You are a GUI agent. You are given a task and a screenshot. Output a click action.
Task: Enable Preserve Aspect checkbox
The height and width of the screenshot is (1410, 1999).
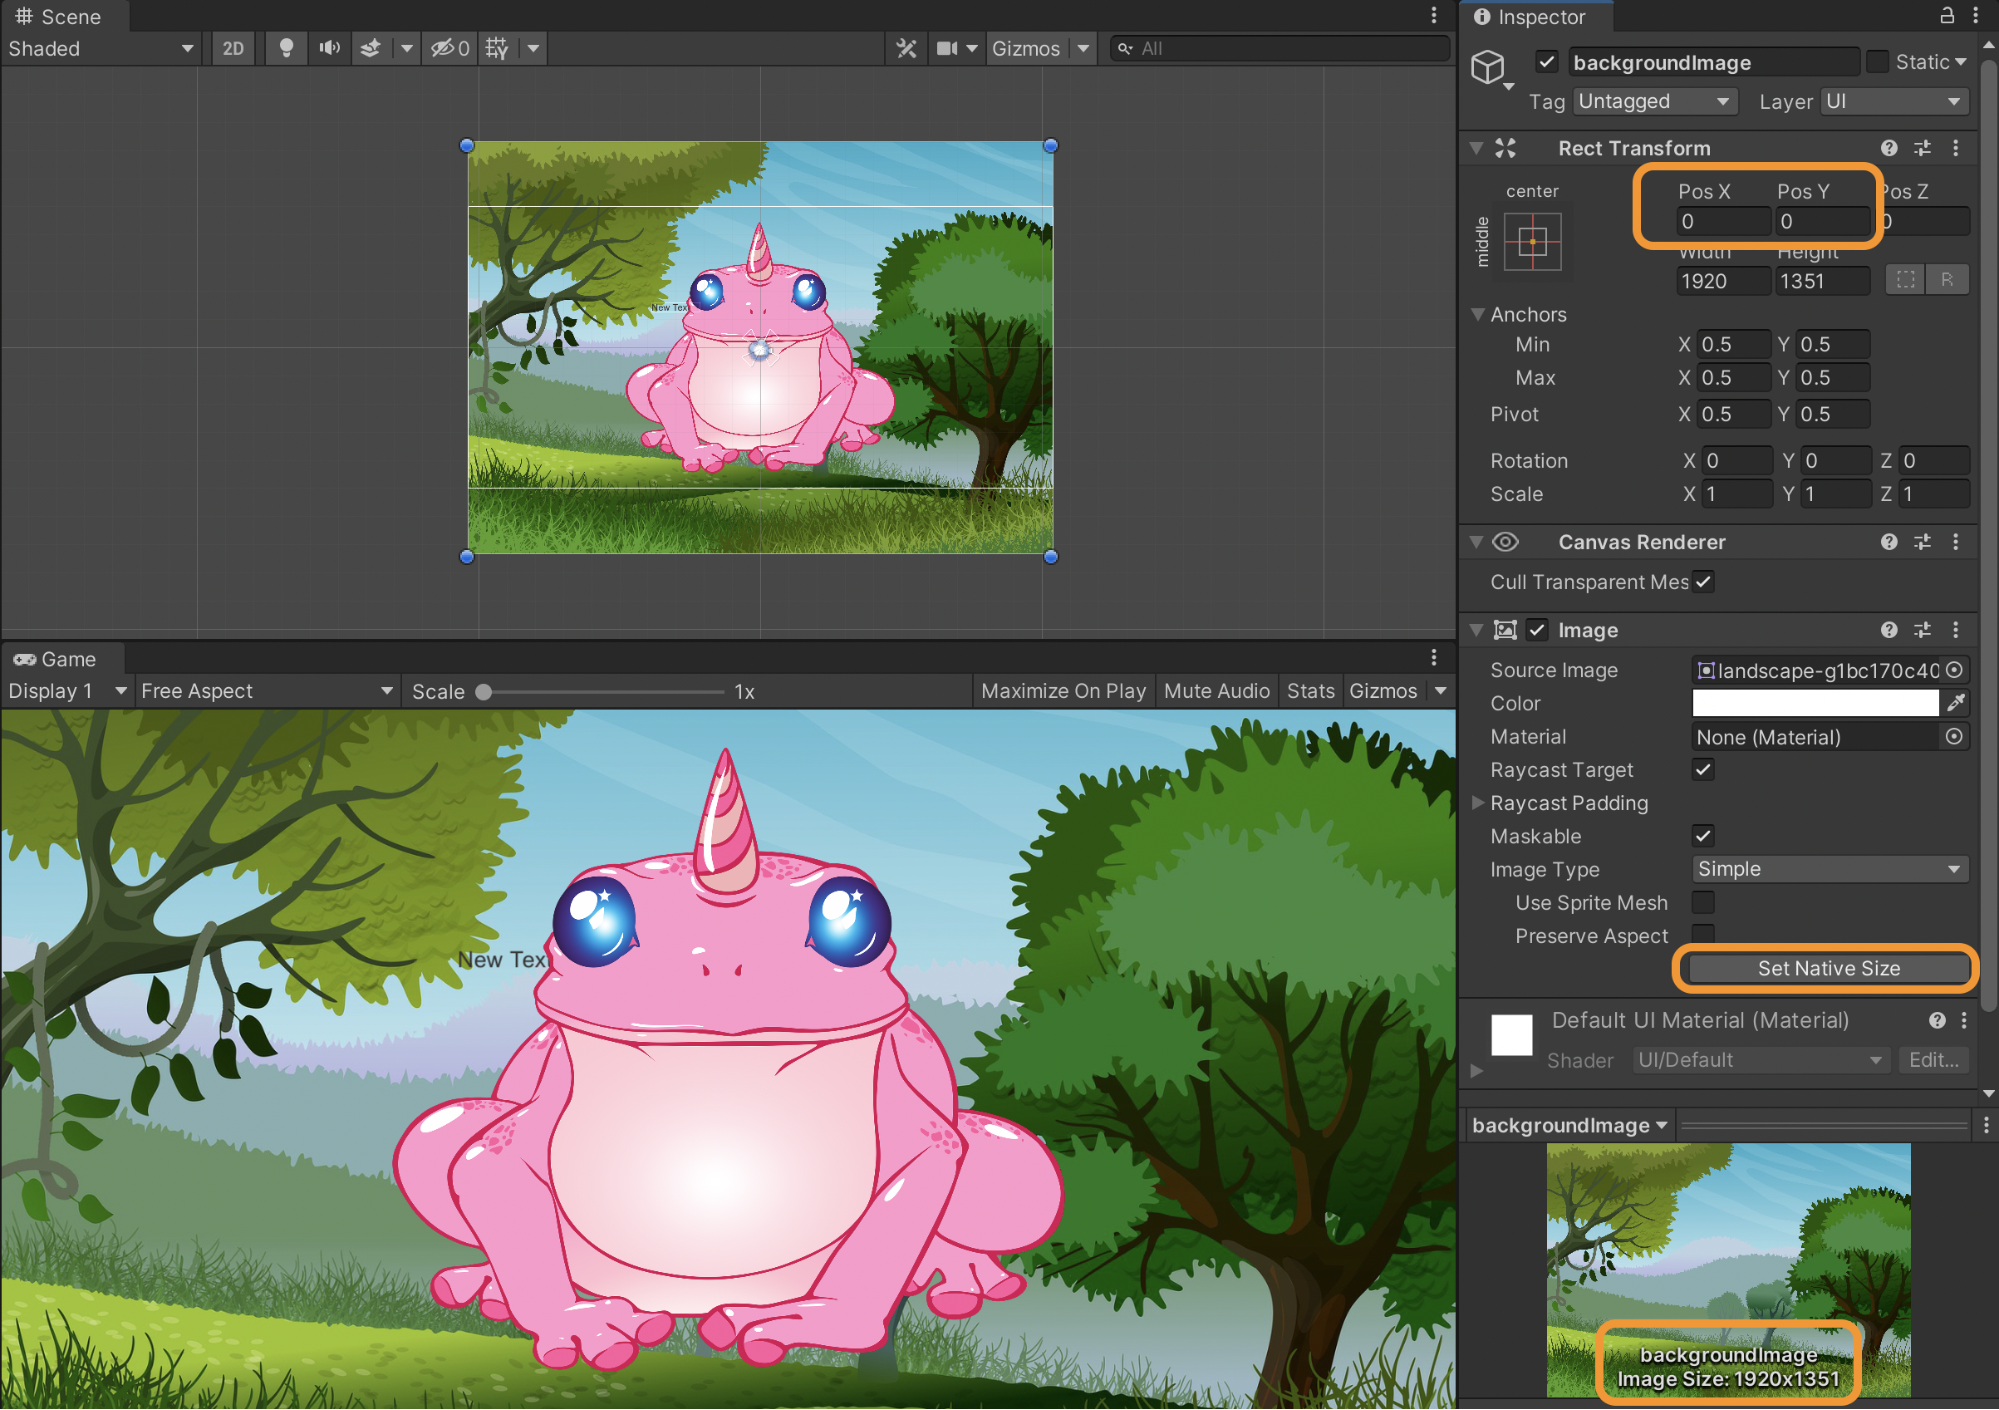1703,934
